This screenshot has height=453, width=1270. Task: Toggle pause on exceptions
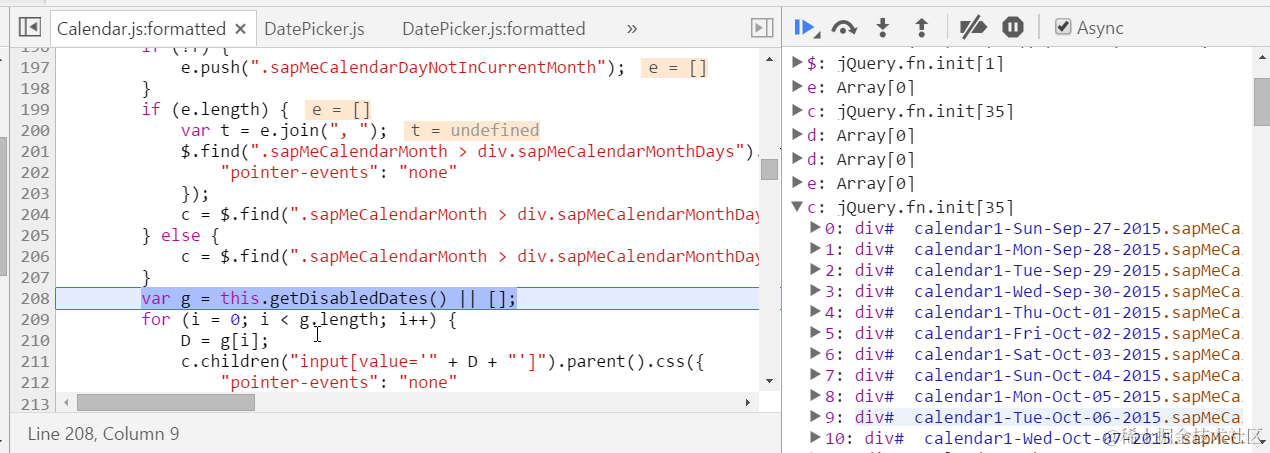point(1012,27)
